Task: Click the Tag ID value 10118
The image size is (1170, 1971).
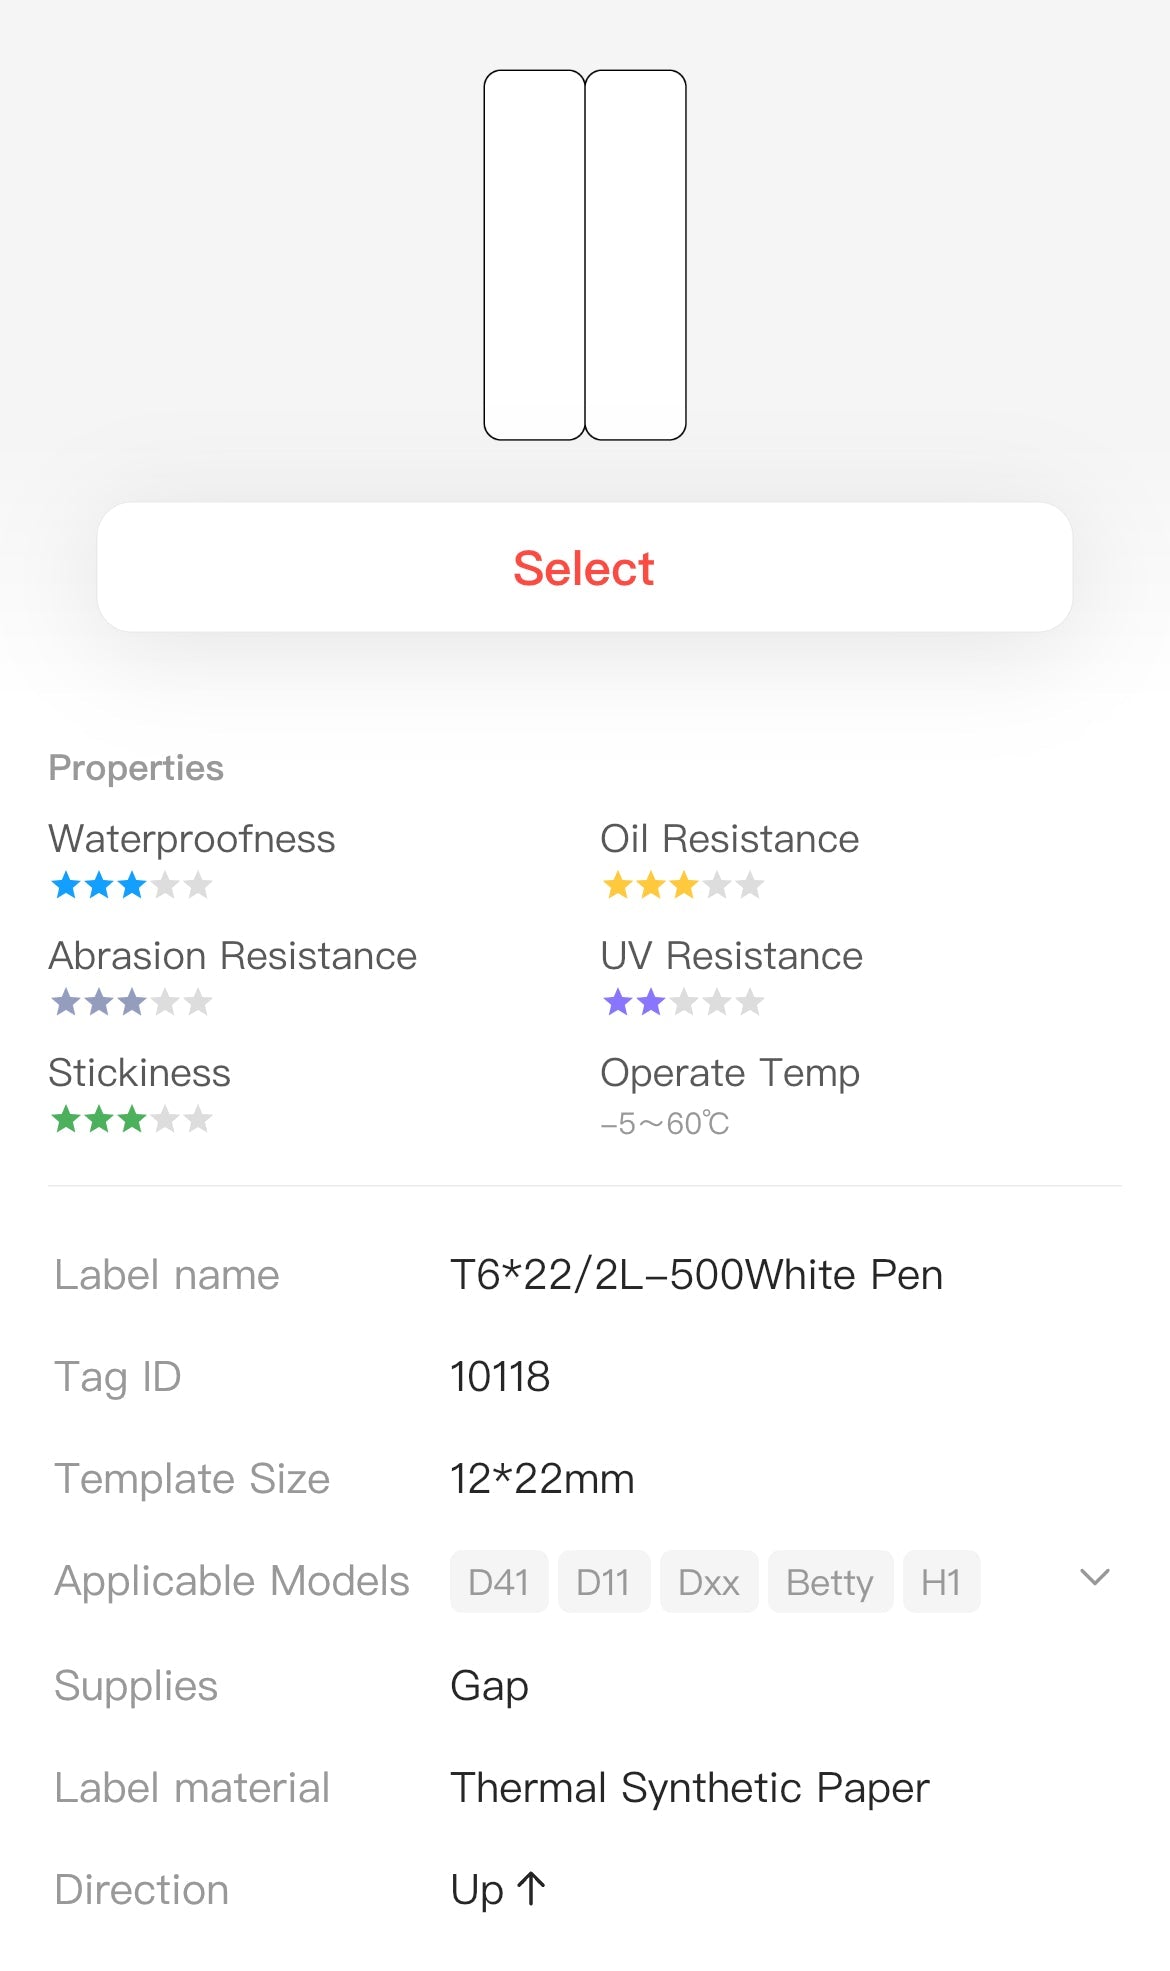Action: pyautogui.click(x=500, y=1377)
